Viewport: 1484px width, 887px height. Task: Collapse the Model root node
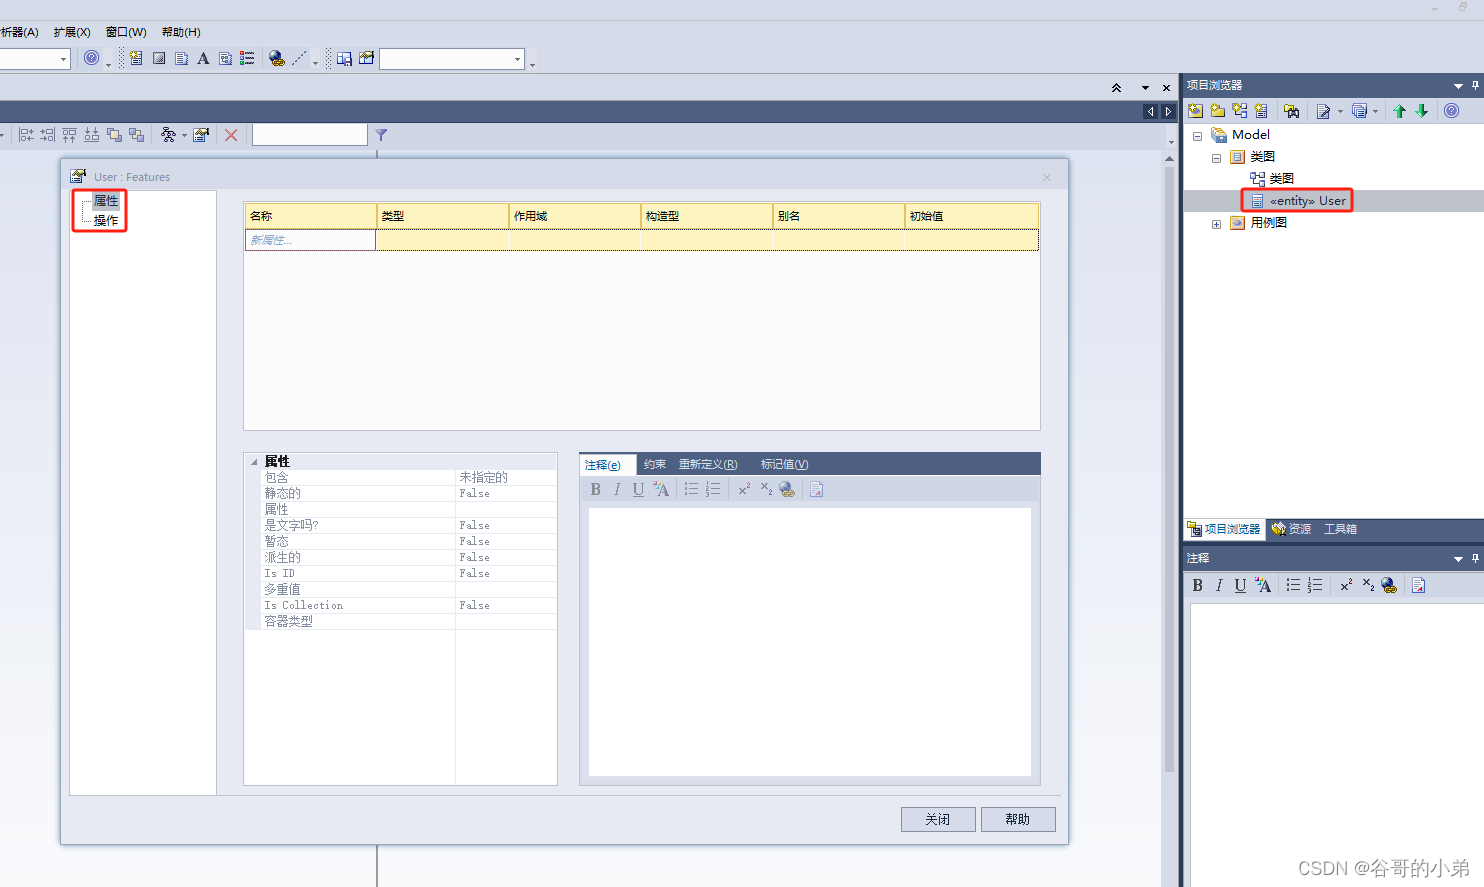(1197, 136)
